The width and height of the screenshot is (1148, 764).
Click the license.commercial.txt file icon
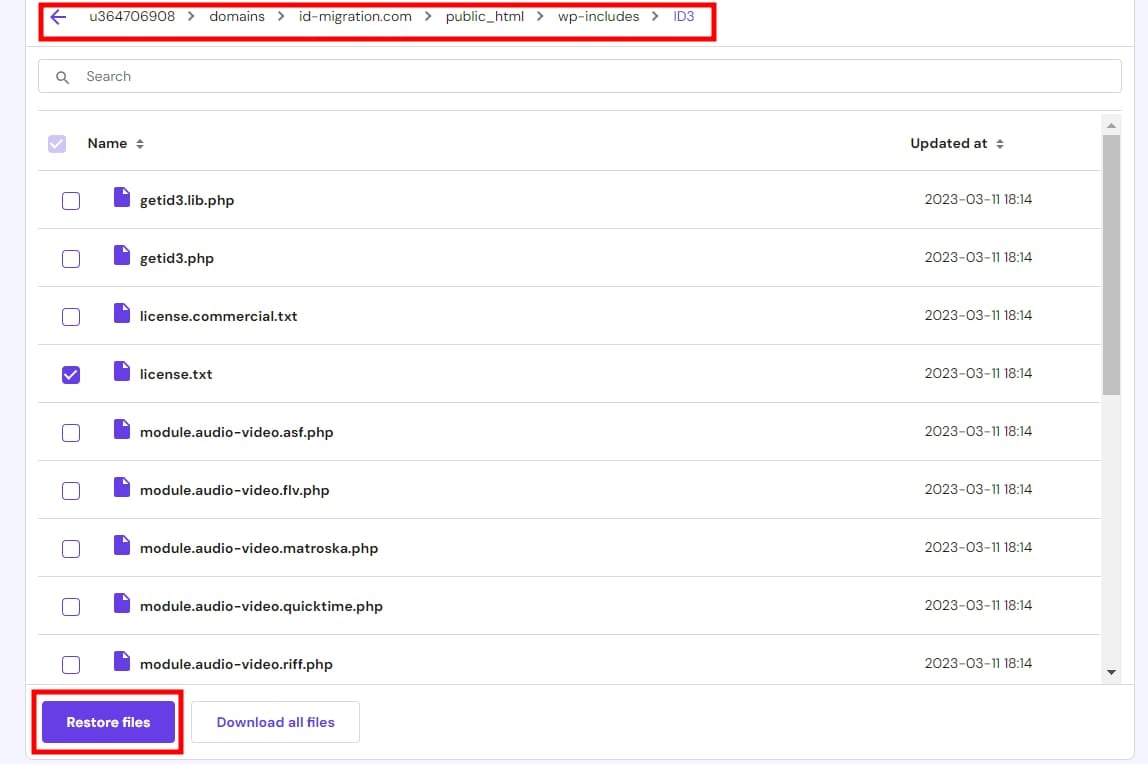point(122,314)
